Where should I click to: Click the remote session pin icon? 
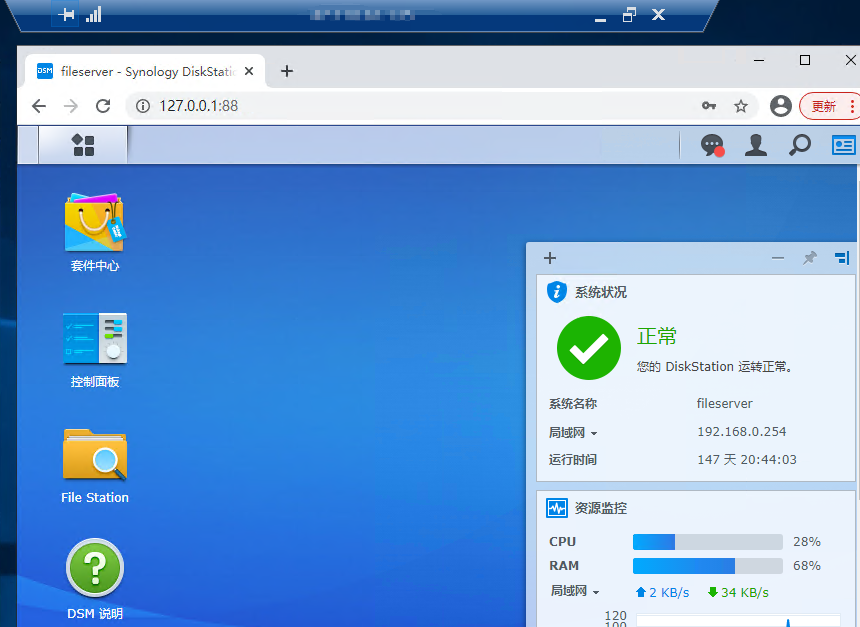pos(66,14)
